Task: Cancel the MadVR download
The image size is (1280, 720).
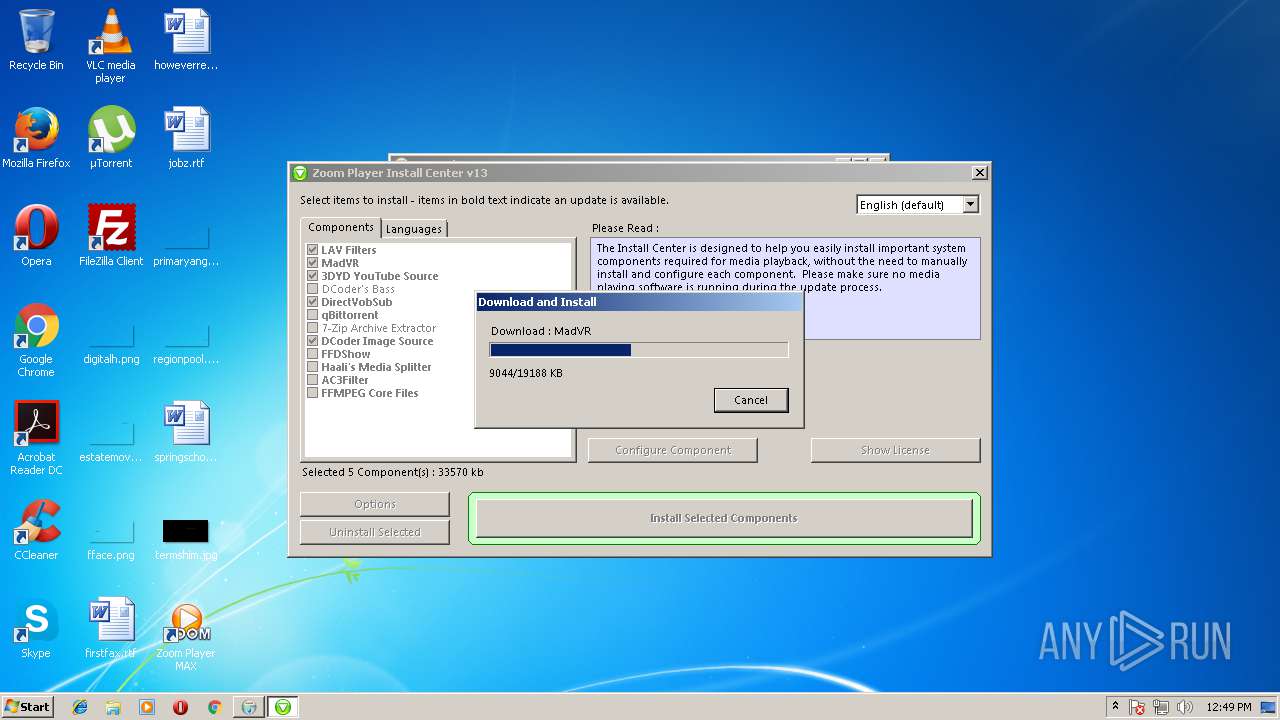Action: (x=751, y=400)
